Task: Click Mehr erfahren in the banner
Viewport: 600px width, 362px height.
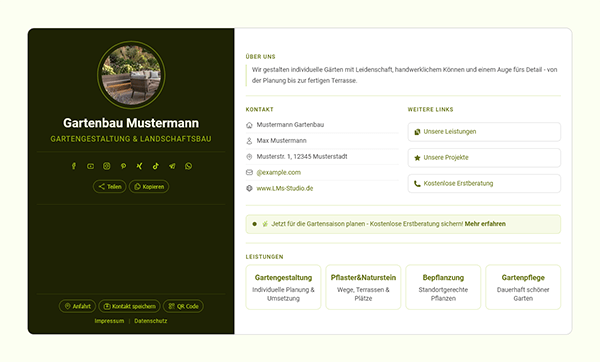Action: click(485, 224)
